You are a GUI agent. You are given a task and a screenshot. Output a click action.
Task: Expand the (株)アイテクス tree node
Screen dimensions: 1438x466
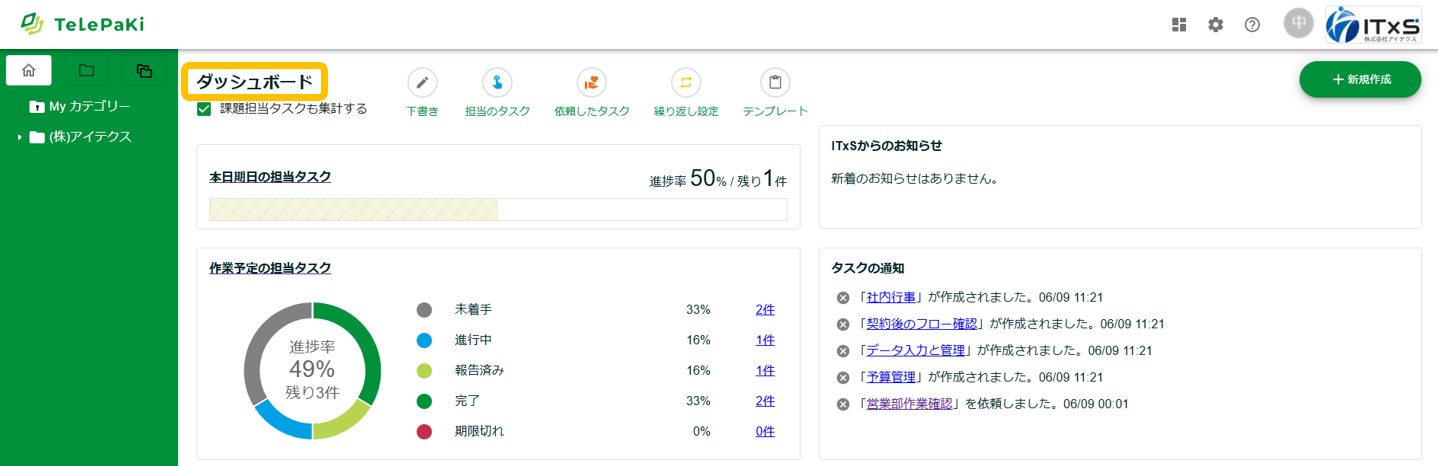click(19, 137)
